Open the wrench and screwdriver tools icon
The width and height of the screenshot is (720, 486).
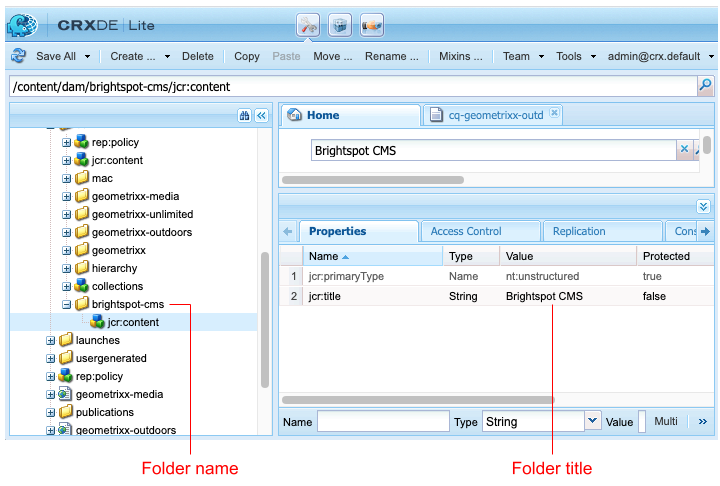(x=308, y=25)
